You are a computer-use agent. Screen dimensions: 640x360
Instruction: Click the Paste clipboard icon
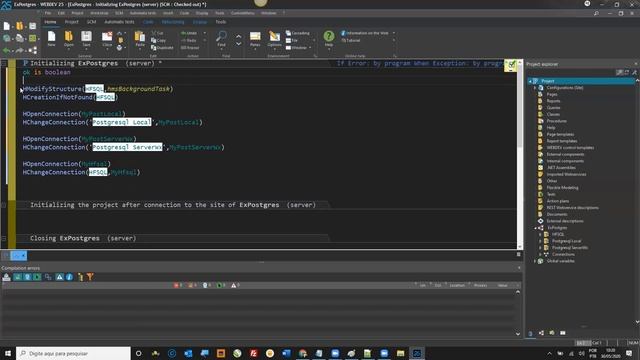coord(140,37)
